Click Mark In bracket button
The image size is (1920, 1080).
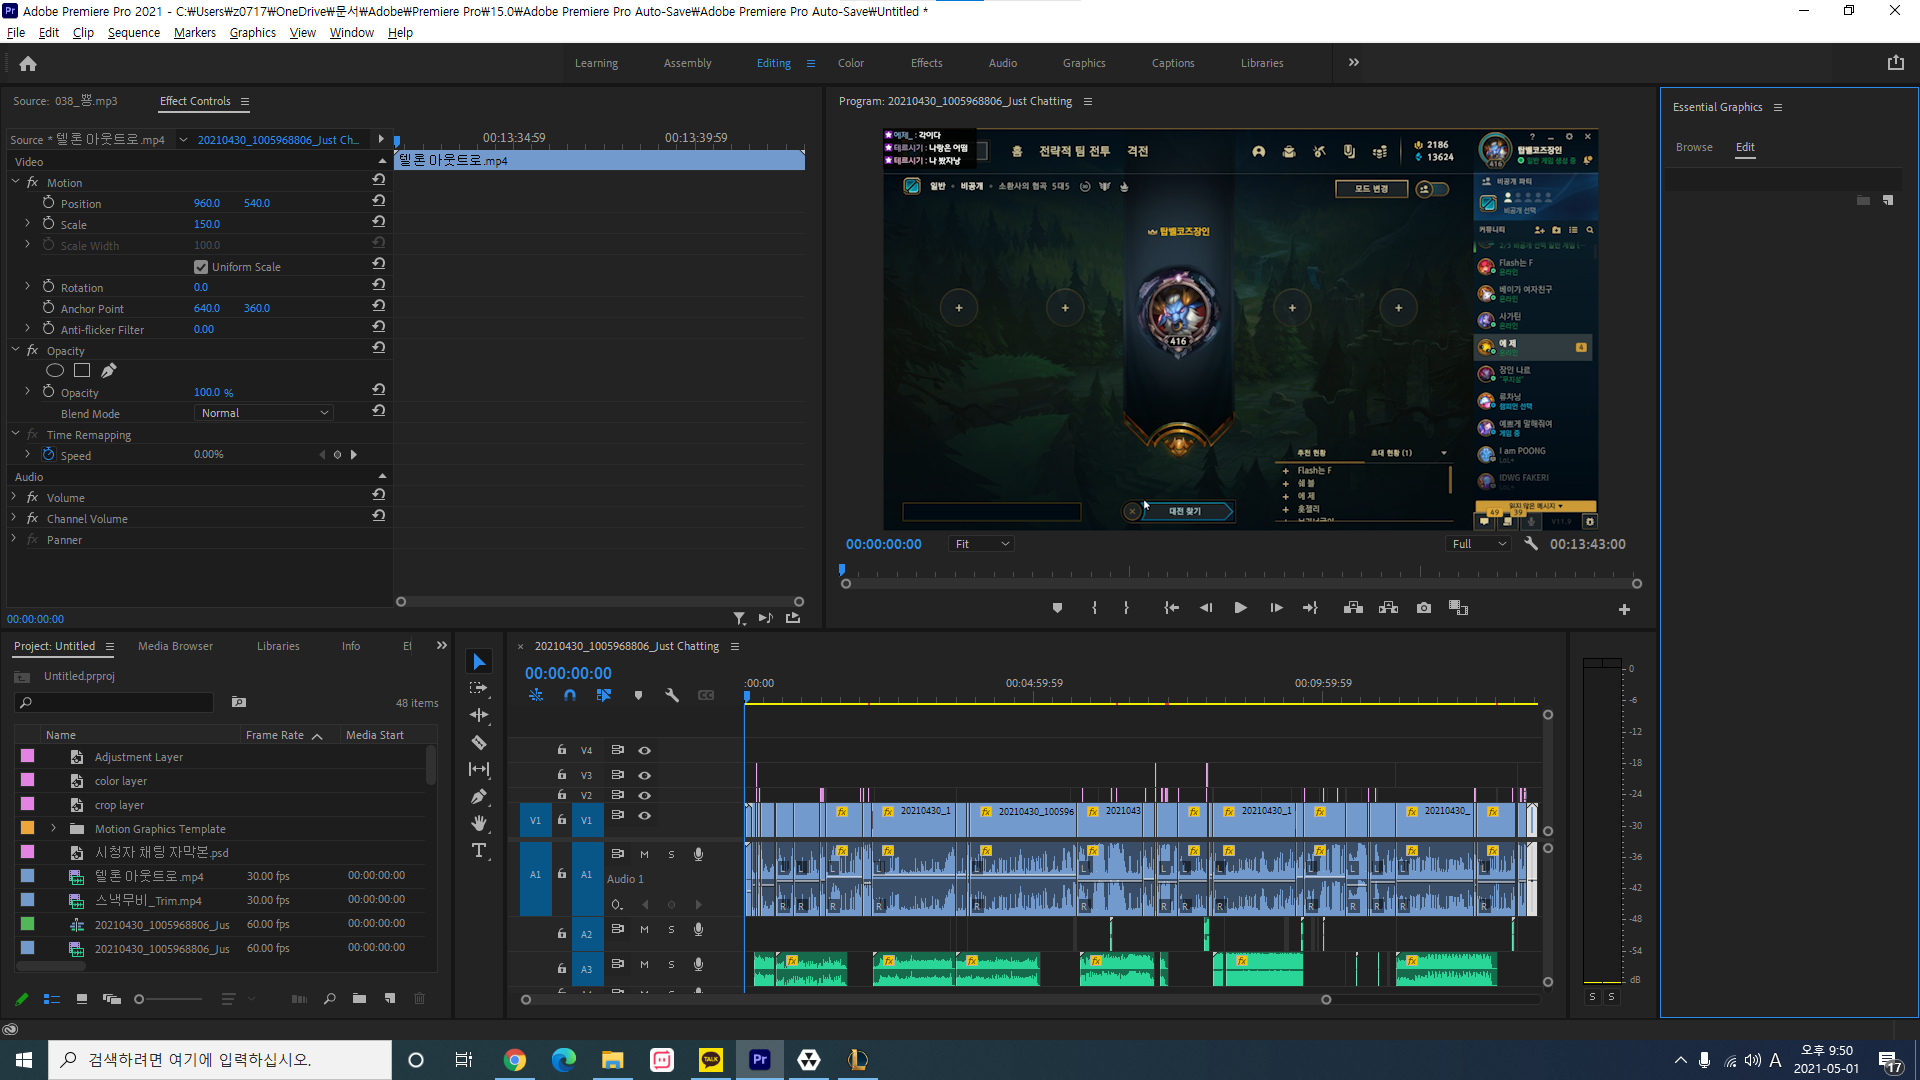(x=1094, y=608)
